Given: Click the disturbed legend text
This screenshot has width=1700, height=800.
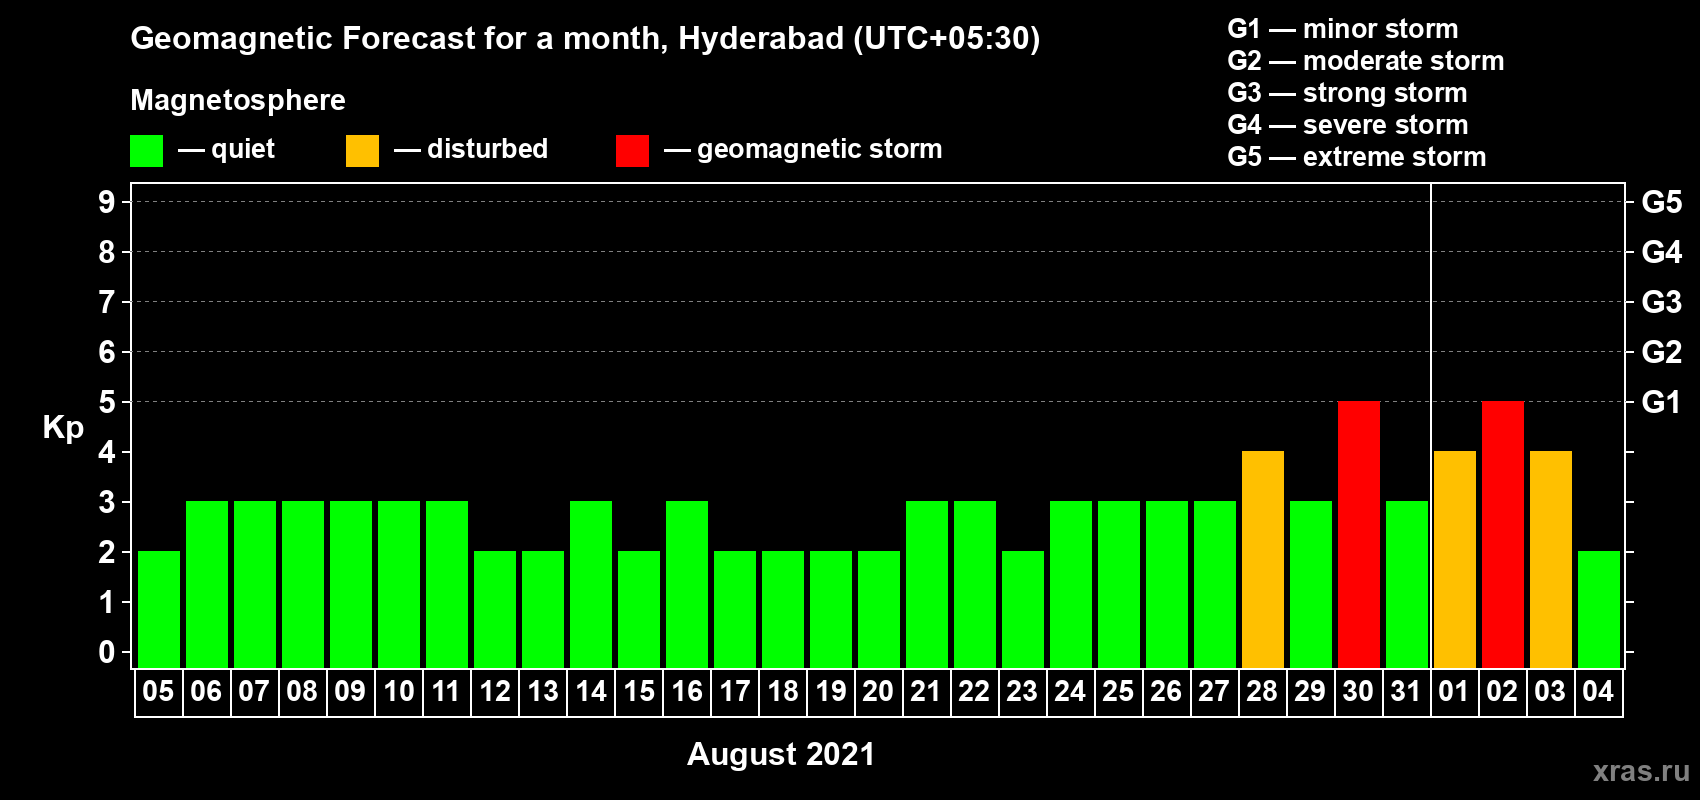Looking at the screenshot, I should (487, 149).
